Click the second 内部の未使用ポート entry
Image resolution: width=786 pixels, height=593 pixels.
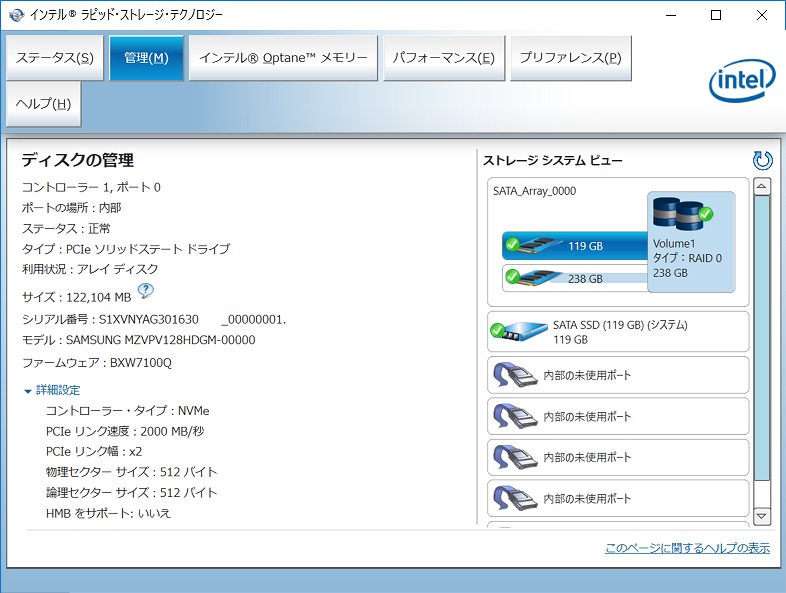(618, 416)
